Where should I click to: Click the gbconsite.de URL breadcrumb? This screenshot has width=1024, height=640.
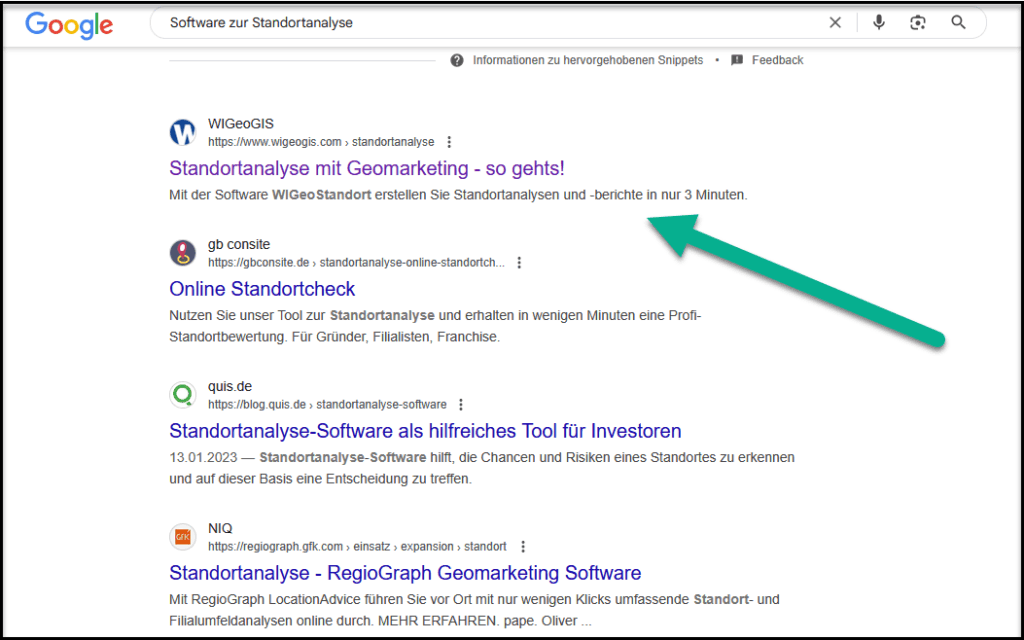pos(357,263)
